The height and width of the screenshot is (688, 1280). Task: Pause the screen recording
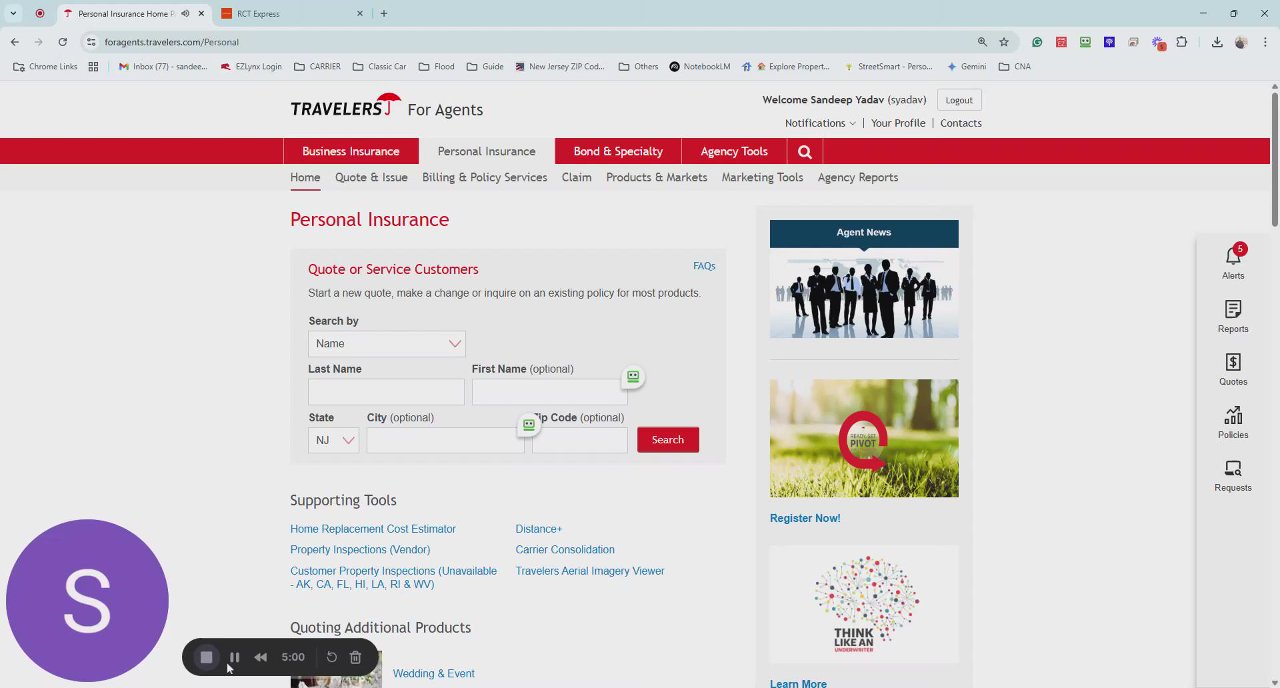tap(235, 657)
